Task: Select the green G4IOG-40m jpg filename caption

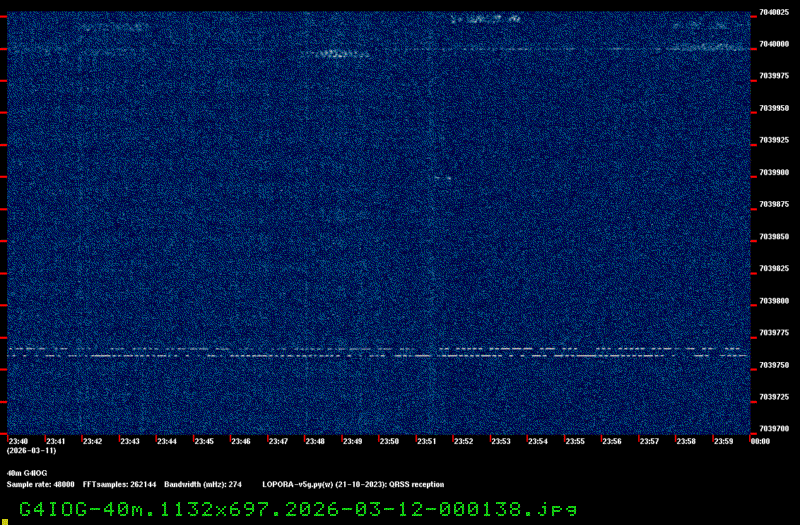Action: [298, 510]
